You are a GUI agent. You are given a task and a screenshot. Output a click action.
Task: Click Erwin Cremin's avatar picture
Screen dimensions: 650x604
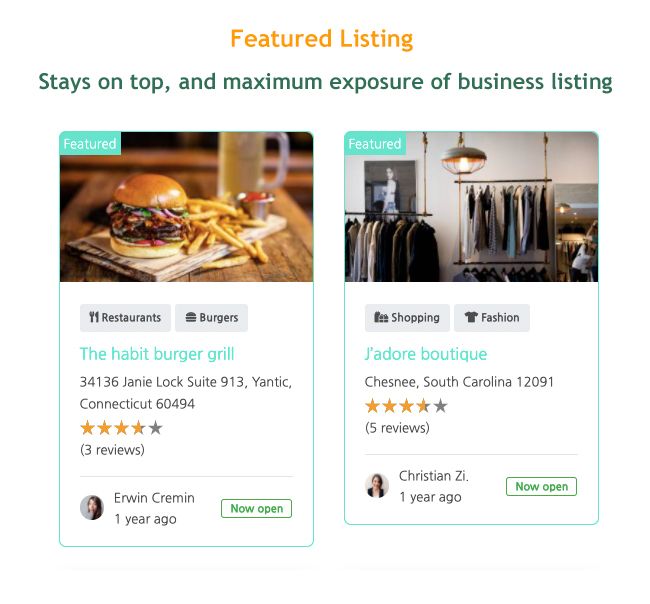click(92, 507)
